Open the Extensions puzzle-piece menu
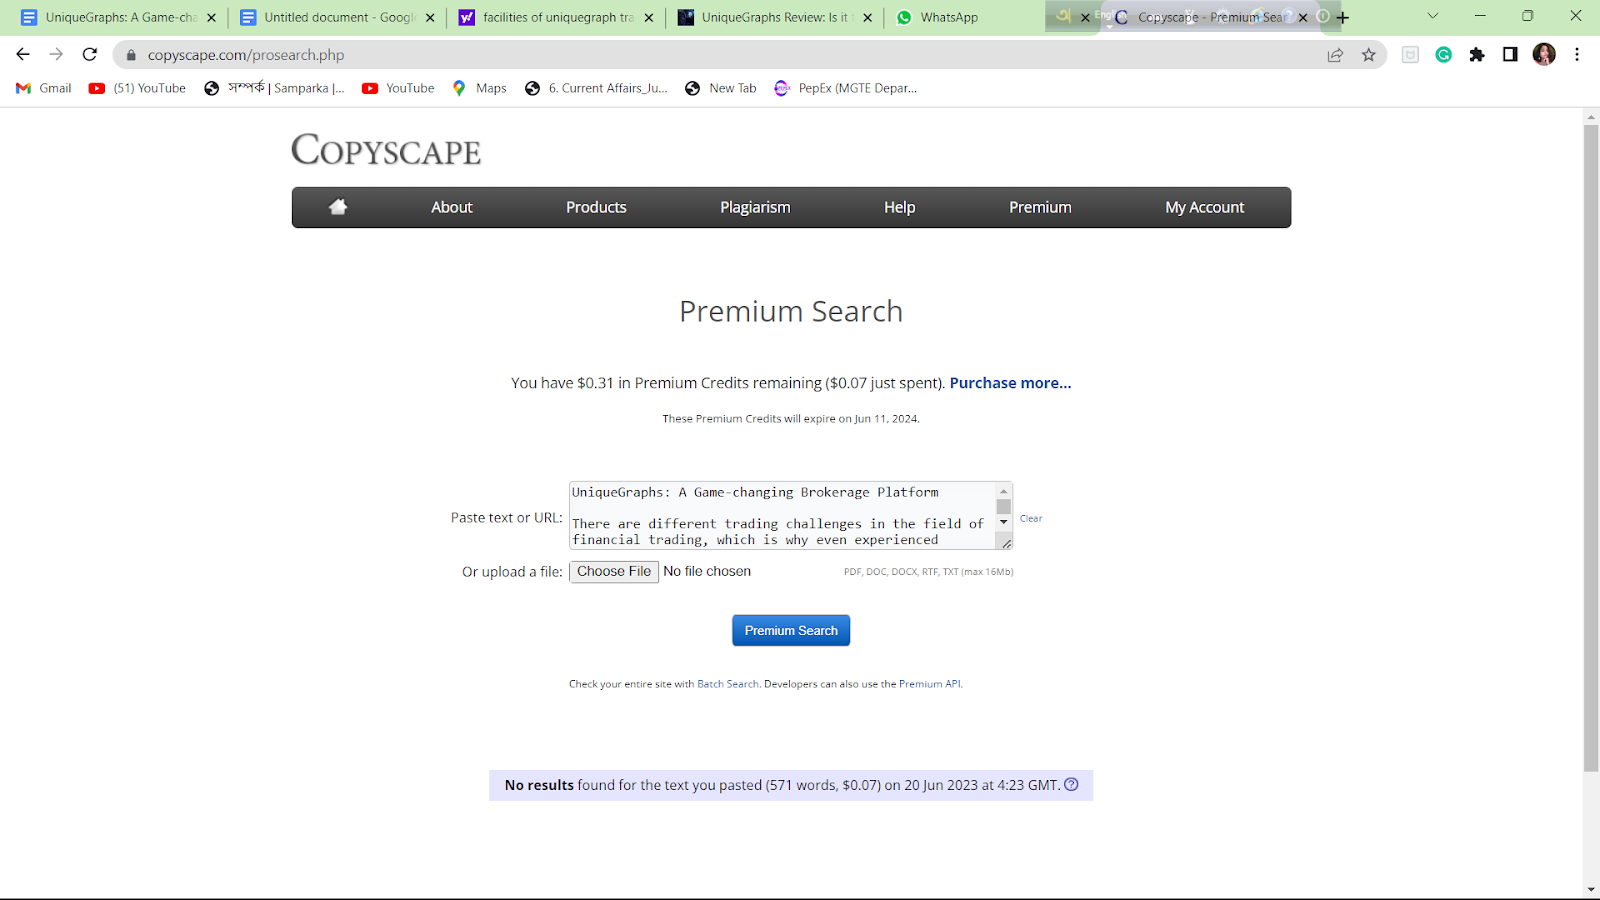This screenshot has height=900, width=1600. (x=1477, y=55)
